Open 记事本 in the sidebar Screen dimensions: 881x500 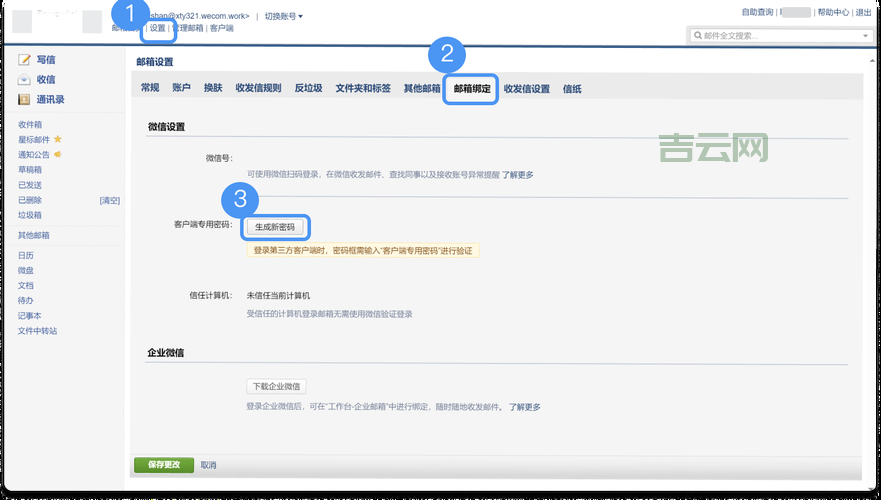pos(30,316)
